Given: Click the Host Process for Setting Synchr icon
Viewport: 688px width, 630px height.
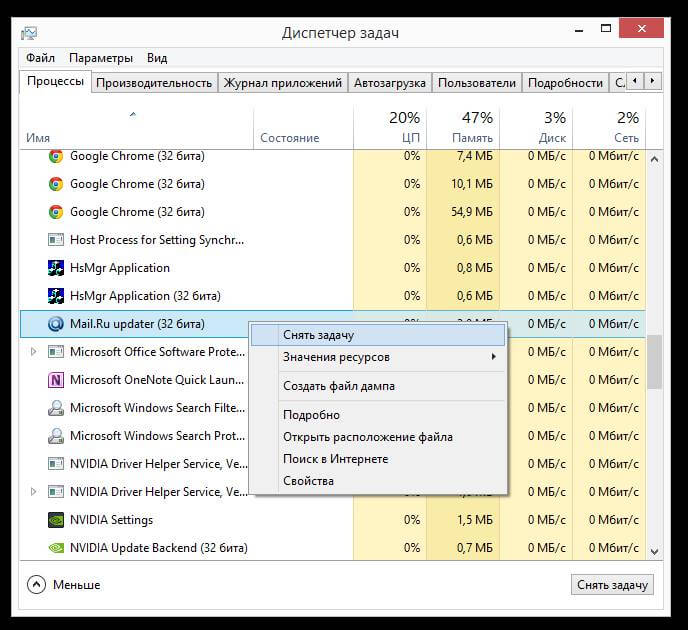Looking at the screenshot, I should coord(56,240).
